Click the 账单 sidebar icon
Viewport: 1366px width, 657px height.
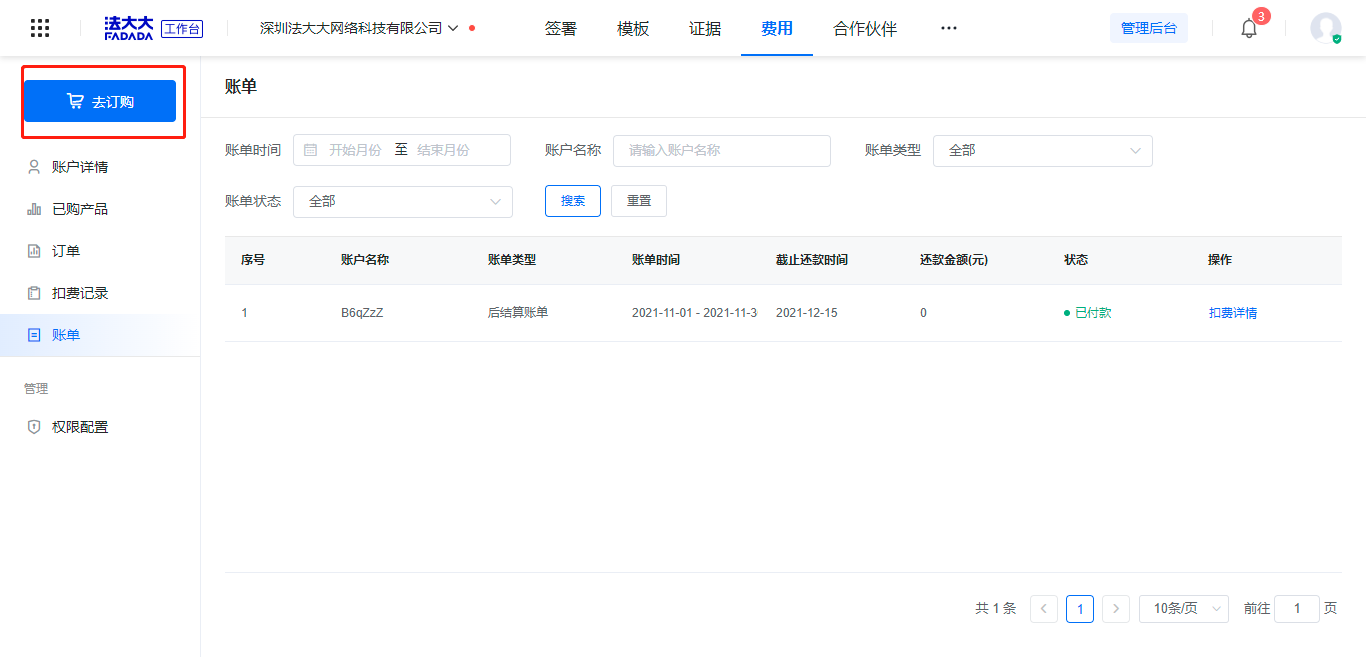[x=34, y=335]
